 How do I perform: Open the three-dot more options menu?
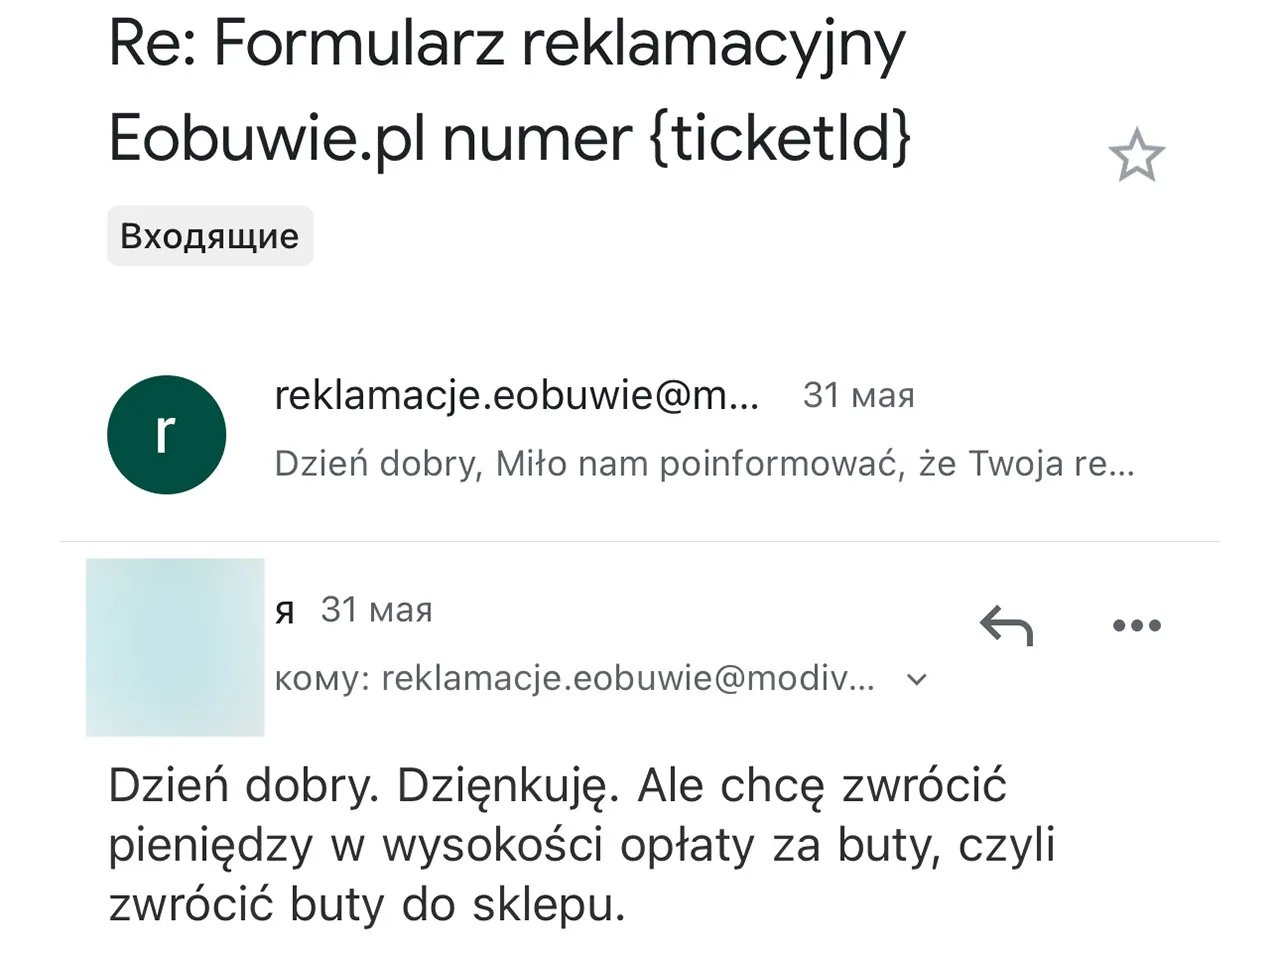coord(1137,626)
